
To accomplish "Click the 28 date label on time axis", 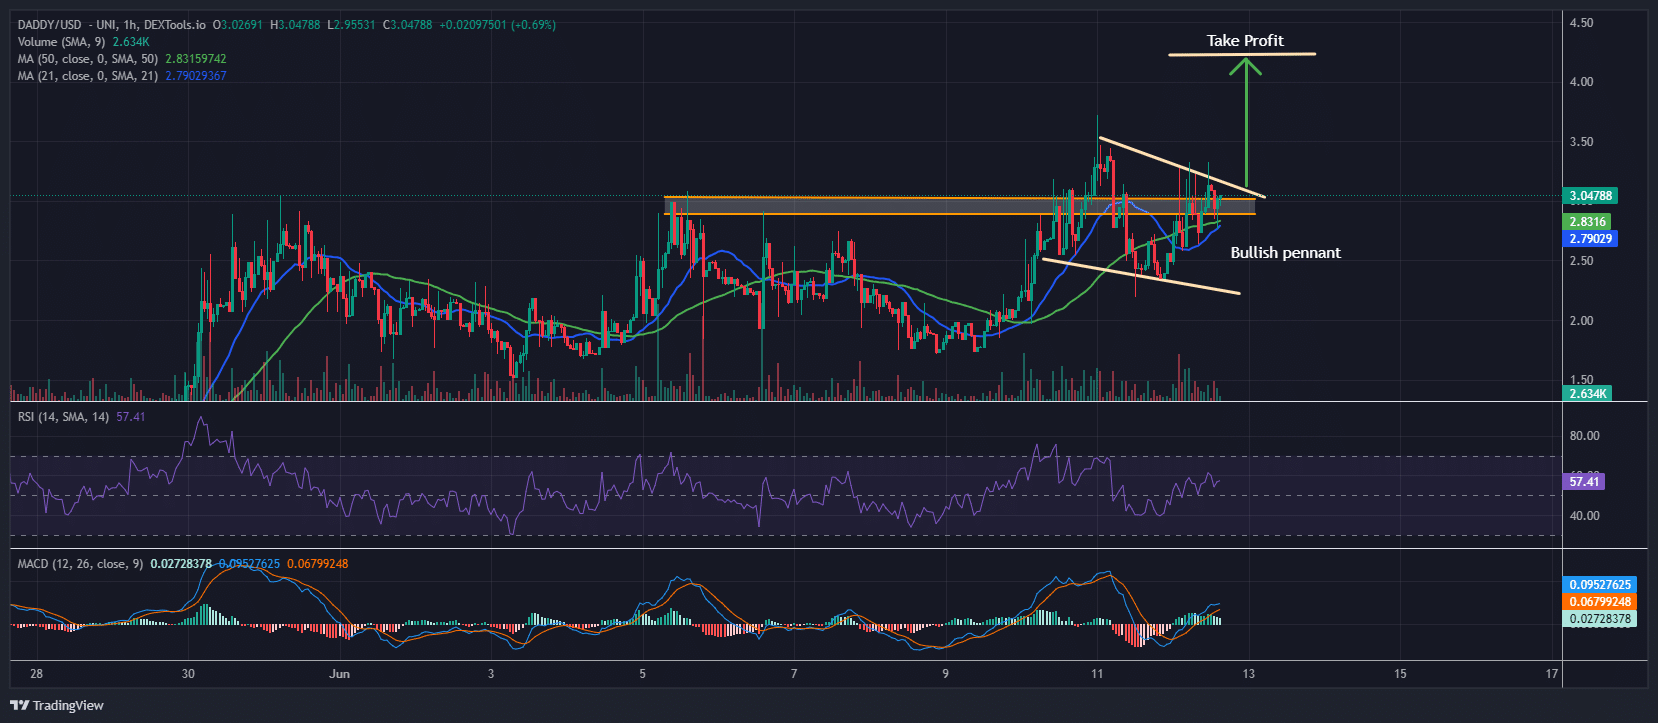I will point(37,674).
